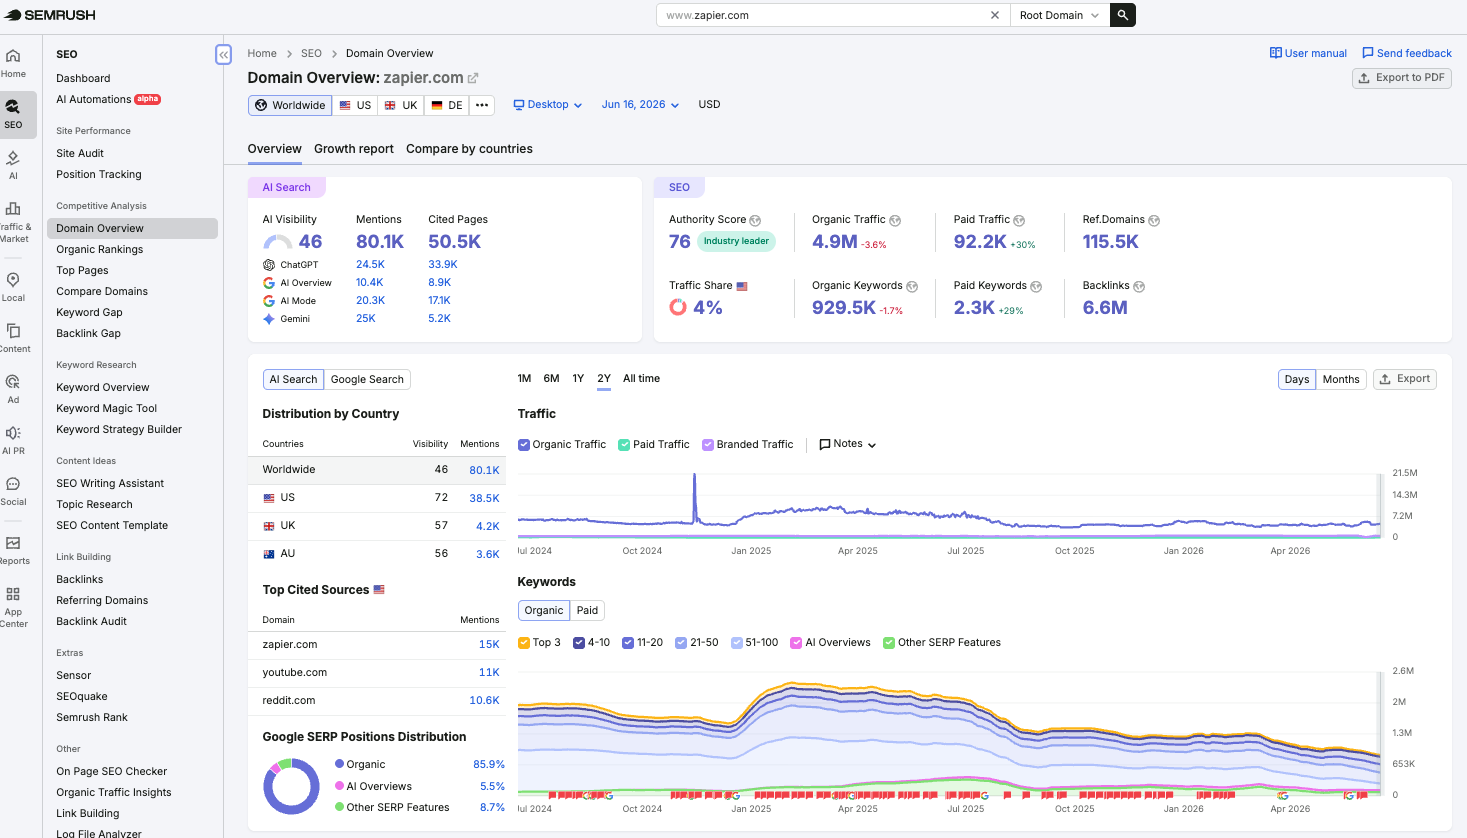Screen dimensions: 1467x838
Task: Click the Semrush logo
Action: 50,15
